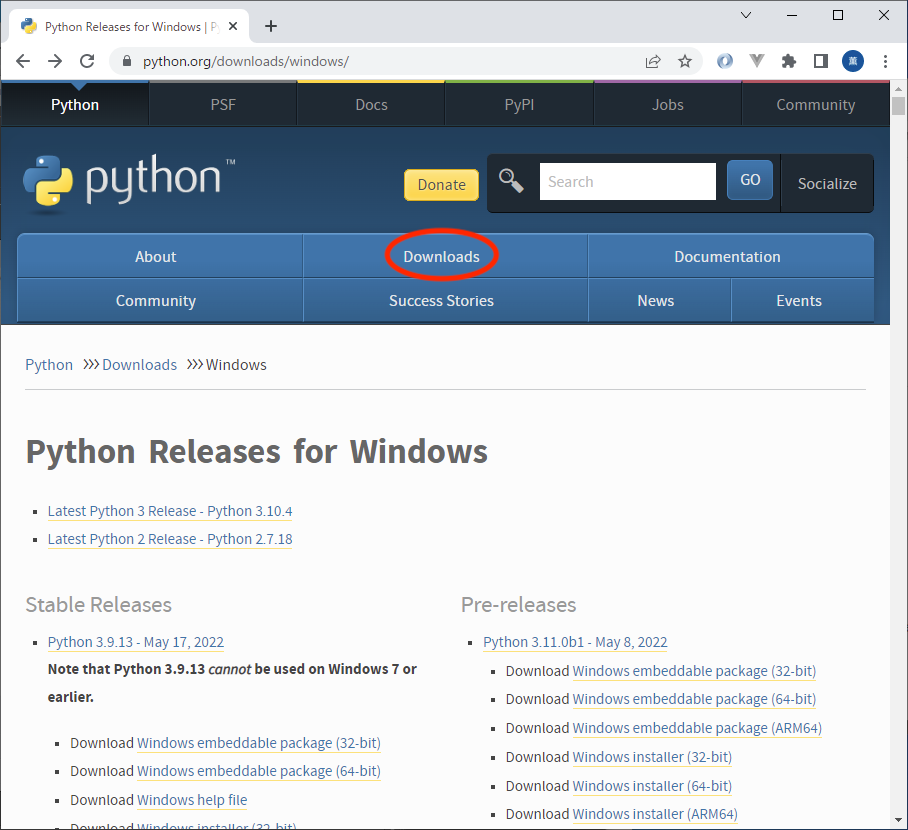
Task: Open the Community top bar tab
Action: tap(815, 105)
